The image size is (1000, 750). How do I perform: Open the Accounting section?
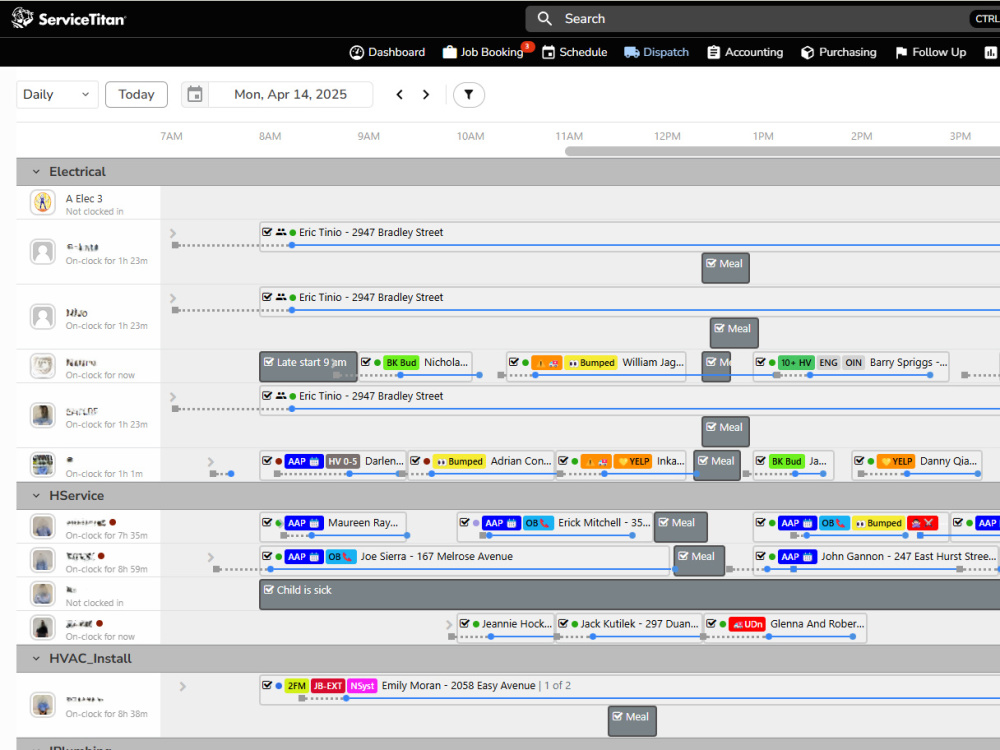(x=745, y=52)
